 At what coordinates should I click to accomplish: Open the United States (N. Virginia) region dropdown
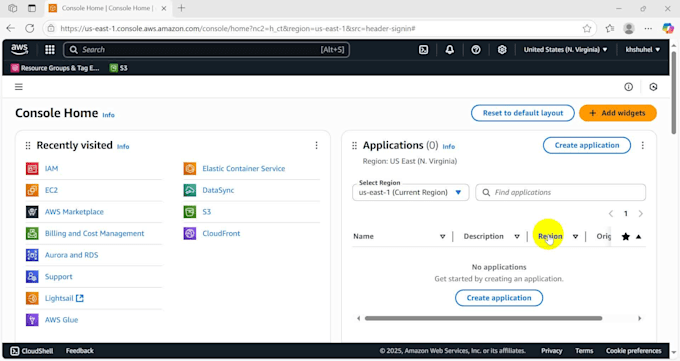566,49
